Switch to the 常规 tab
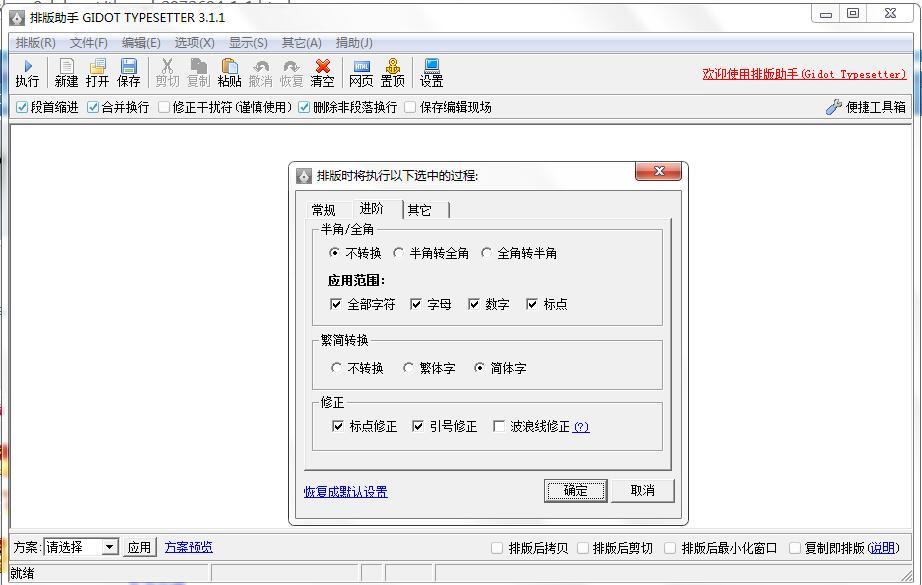Viewport: 922px width, 585px height. pos(323,210)
